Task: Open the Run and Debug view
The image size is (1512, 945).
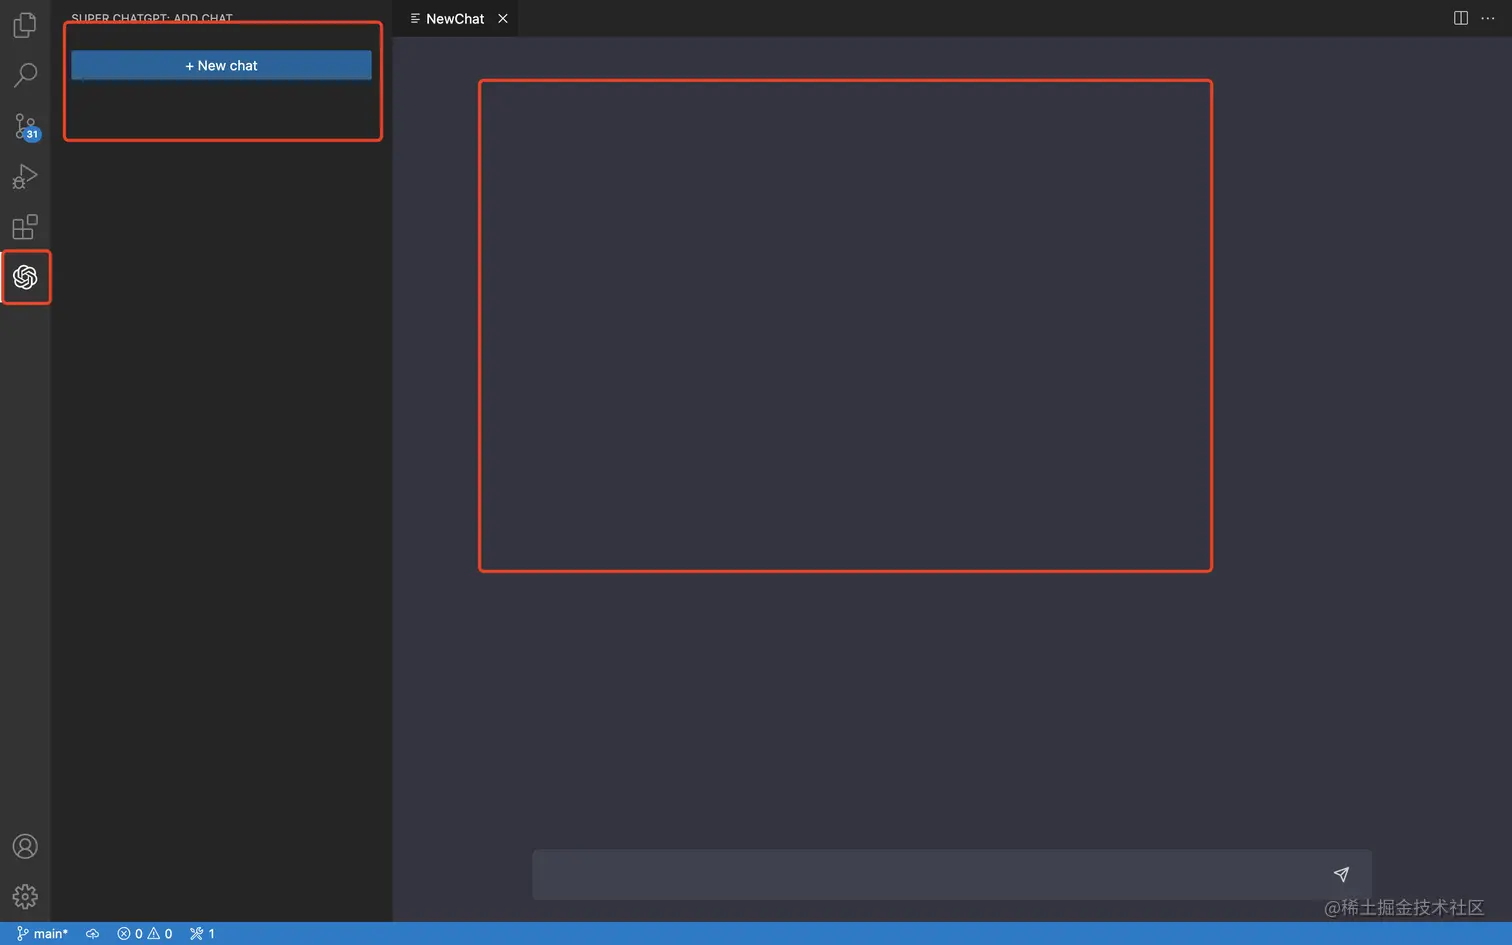Action: coord(25,177)
